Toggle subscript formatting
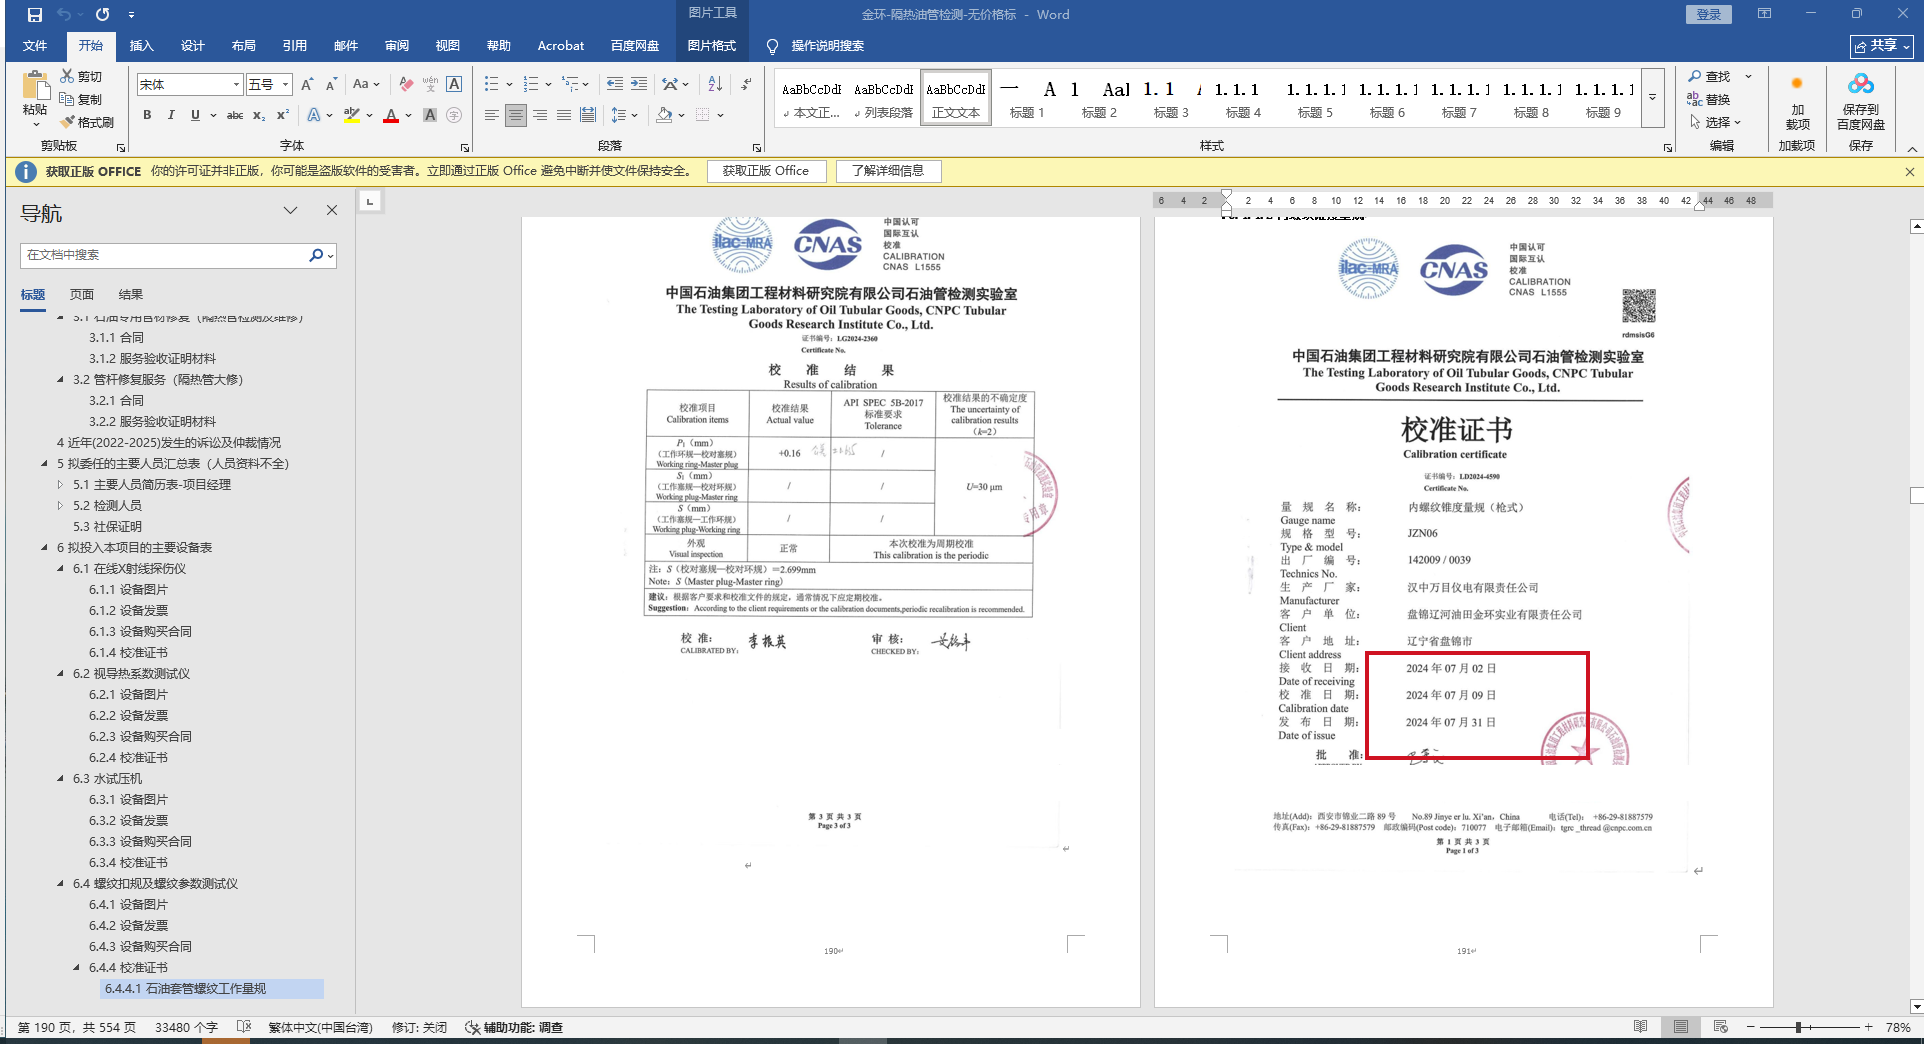The width and height of the screenshot is (1924, 1044). point(259,115)
